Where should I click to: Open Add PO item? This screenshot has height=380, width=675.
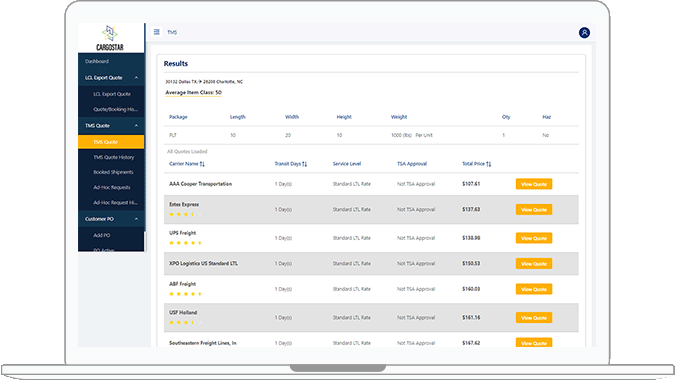102,235
